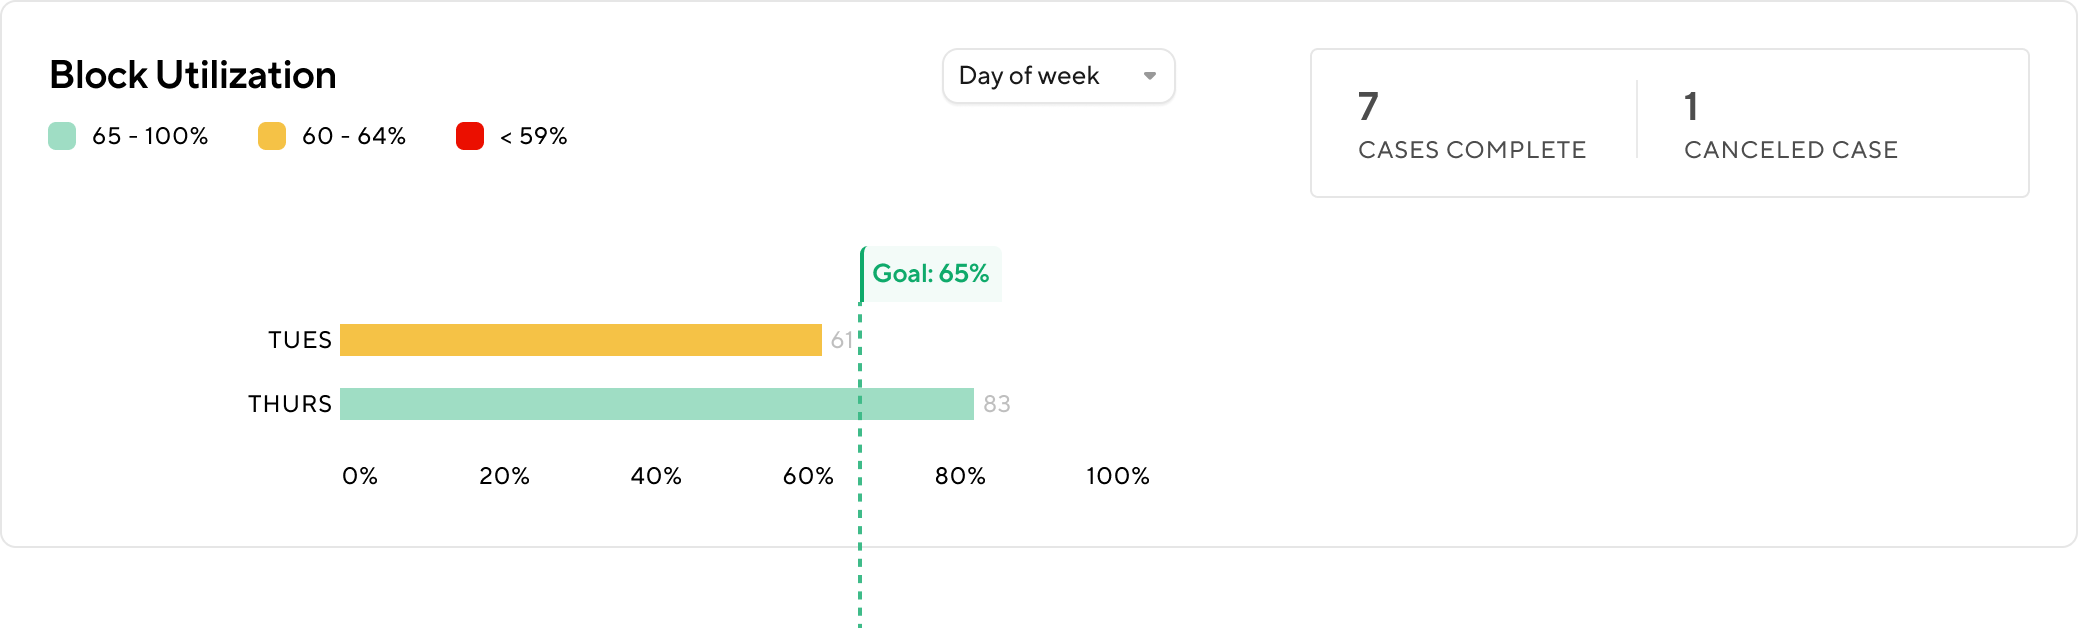This screenshot has height=628, width=2078.
Task: Click the Goal: 65% marker label
Action: [930, 274]
